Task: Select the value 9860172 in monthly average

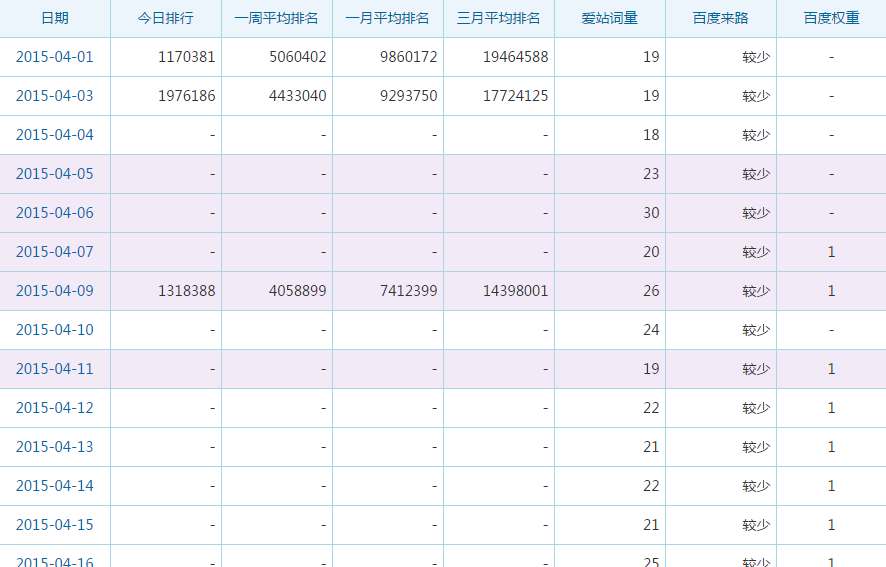Action: [409, 57]
